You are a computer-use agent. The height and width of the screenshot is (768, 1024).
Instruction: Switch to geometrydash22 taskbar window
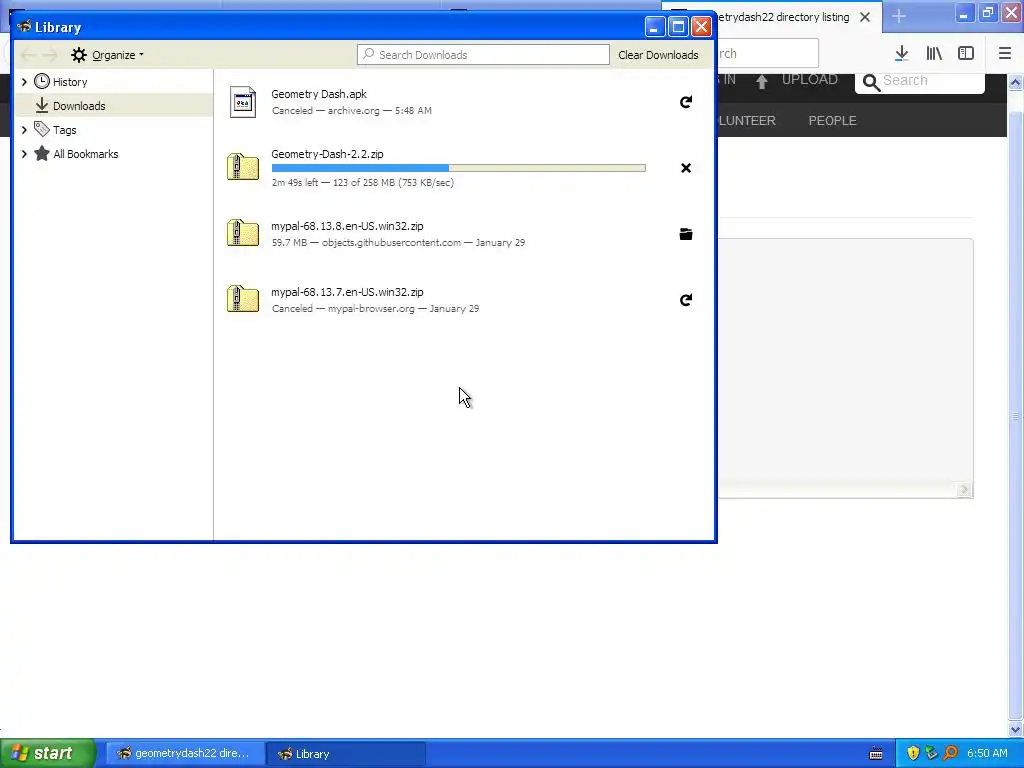pyautogui.click(x=185, y=754)
